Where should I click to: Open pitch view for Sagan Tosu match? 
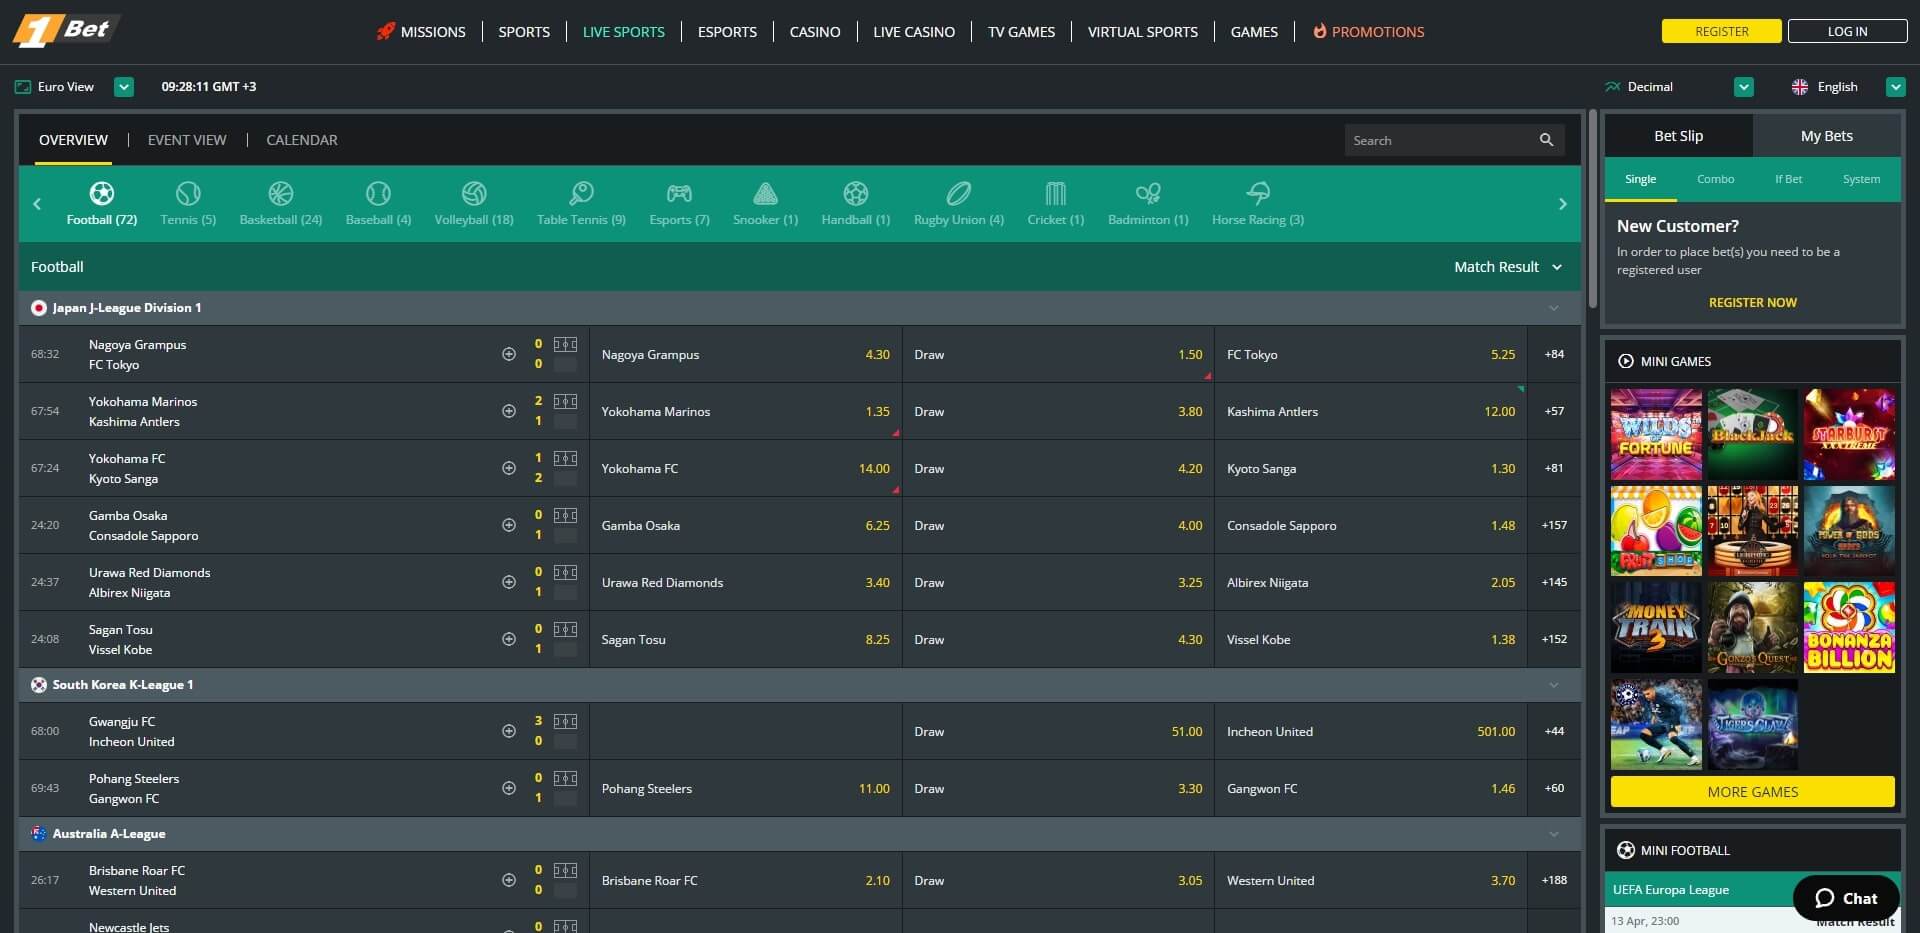[x=565, y=629]
